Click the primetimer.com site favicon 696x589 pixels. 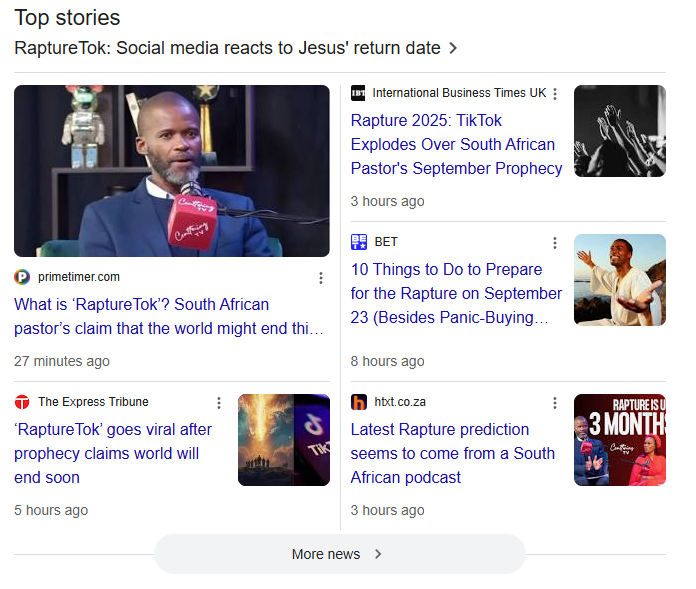[x=22, y=277]
